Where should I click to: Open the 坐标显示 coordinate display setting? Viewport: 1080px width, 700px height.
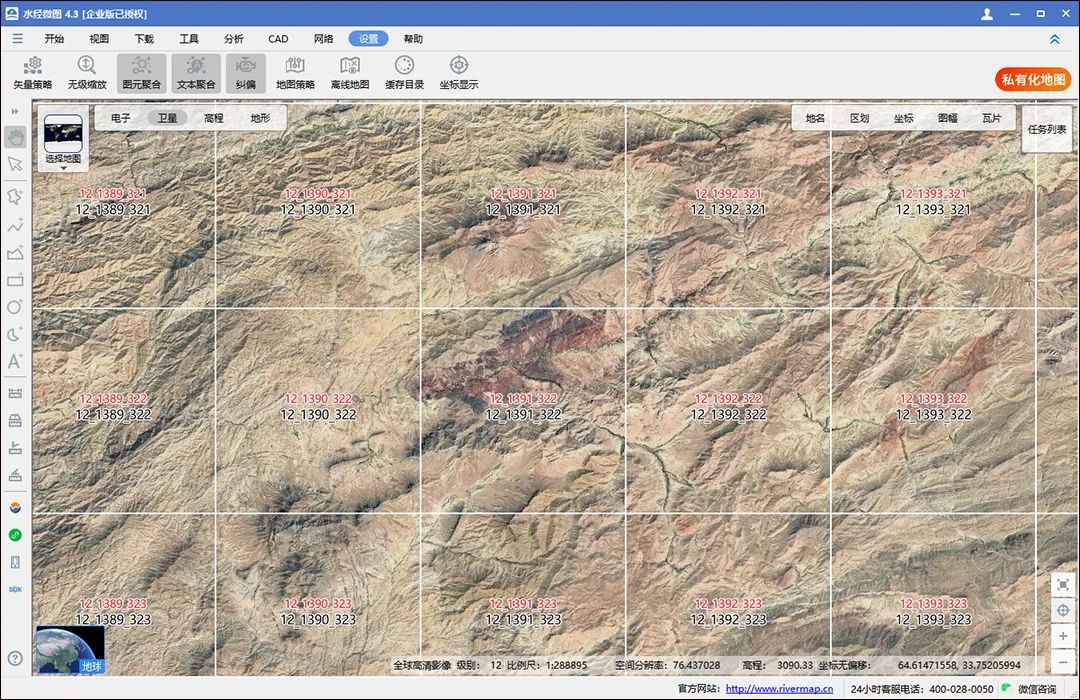[x=459, y=73]
